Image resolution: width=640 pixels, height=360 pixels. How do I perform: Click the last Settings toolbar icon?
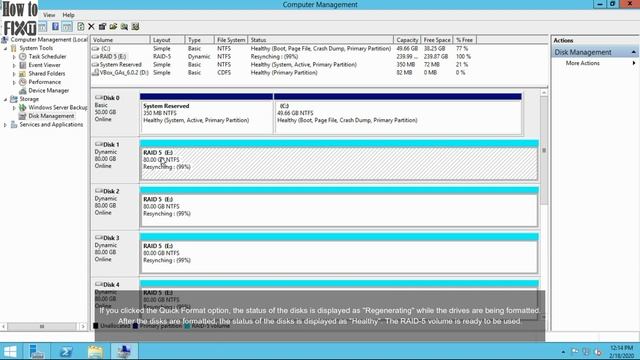[x=136, y=27]
